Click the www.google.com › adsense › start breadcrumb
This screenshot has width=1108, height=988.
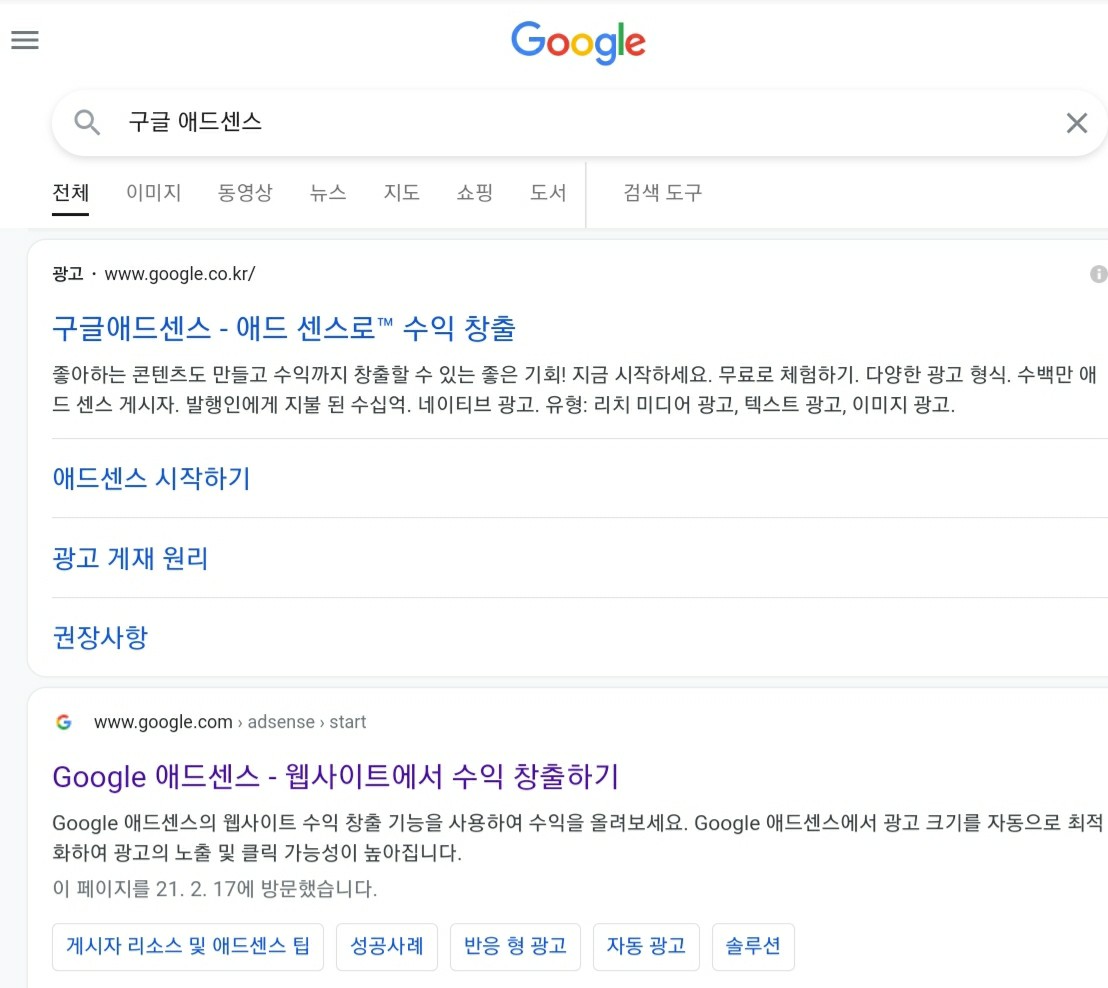click(230, 722)
